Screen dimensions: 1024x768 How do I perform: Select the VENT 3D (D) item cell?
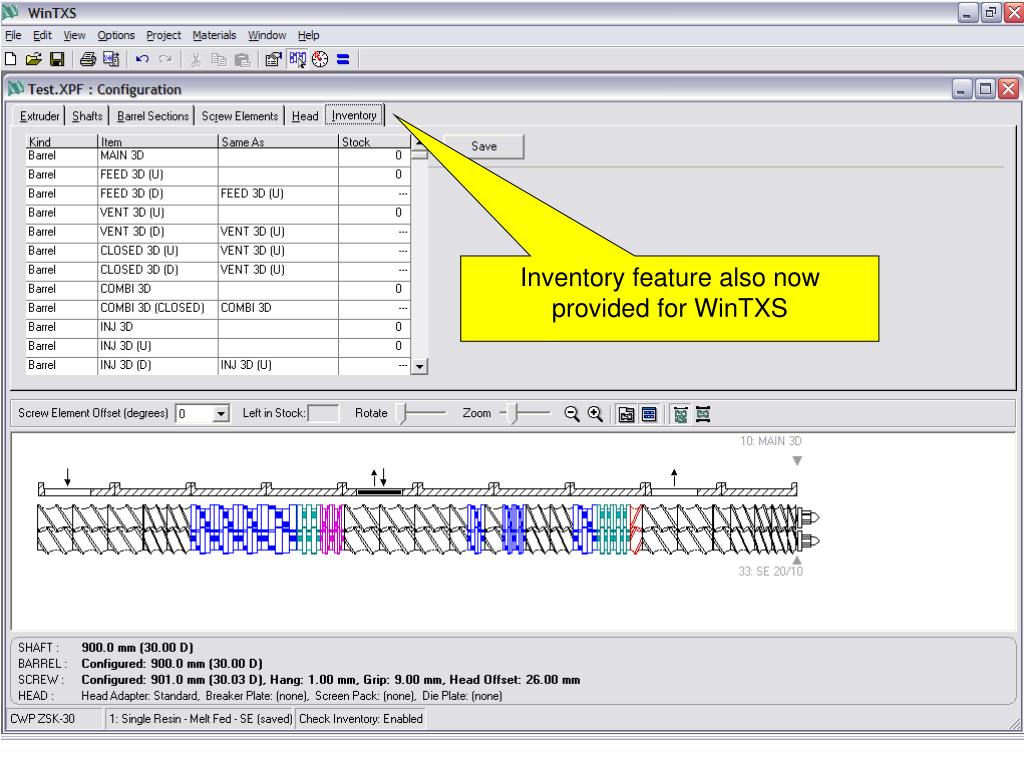(x=157, y=232)
